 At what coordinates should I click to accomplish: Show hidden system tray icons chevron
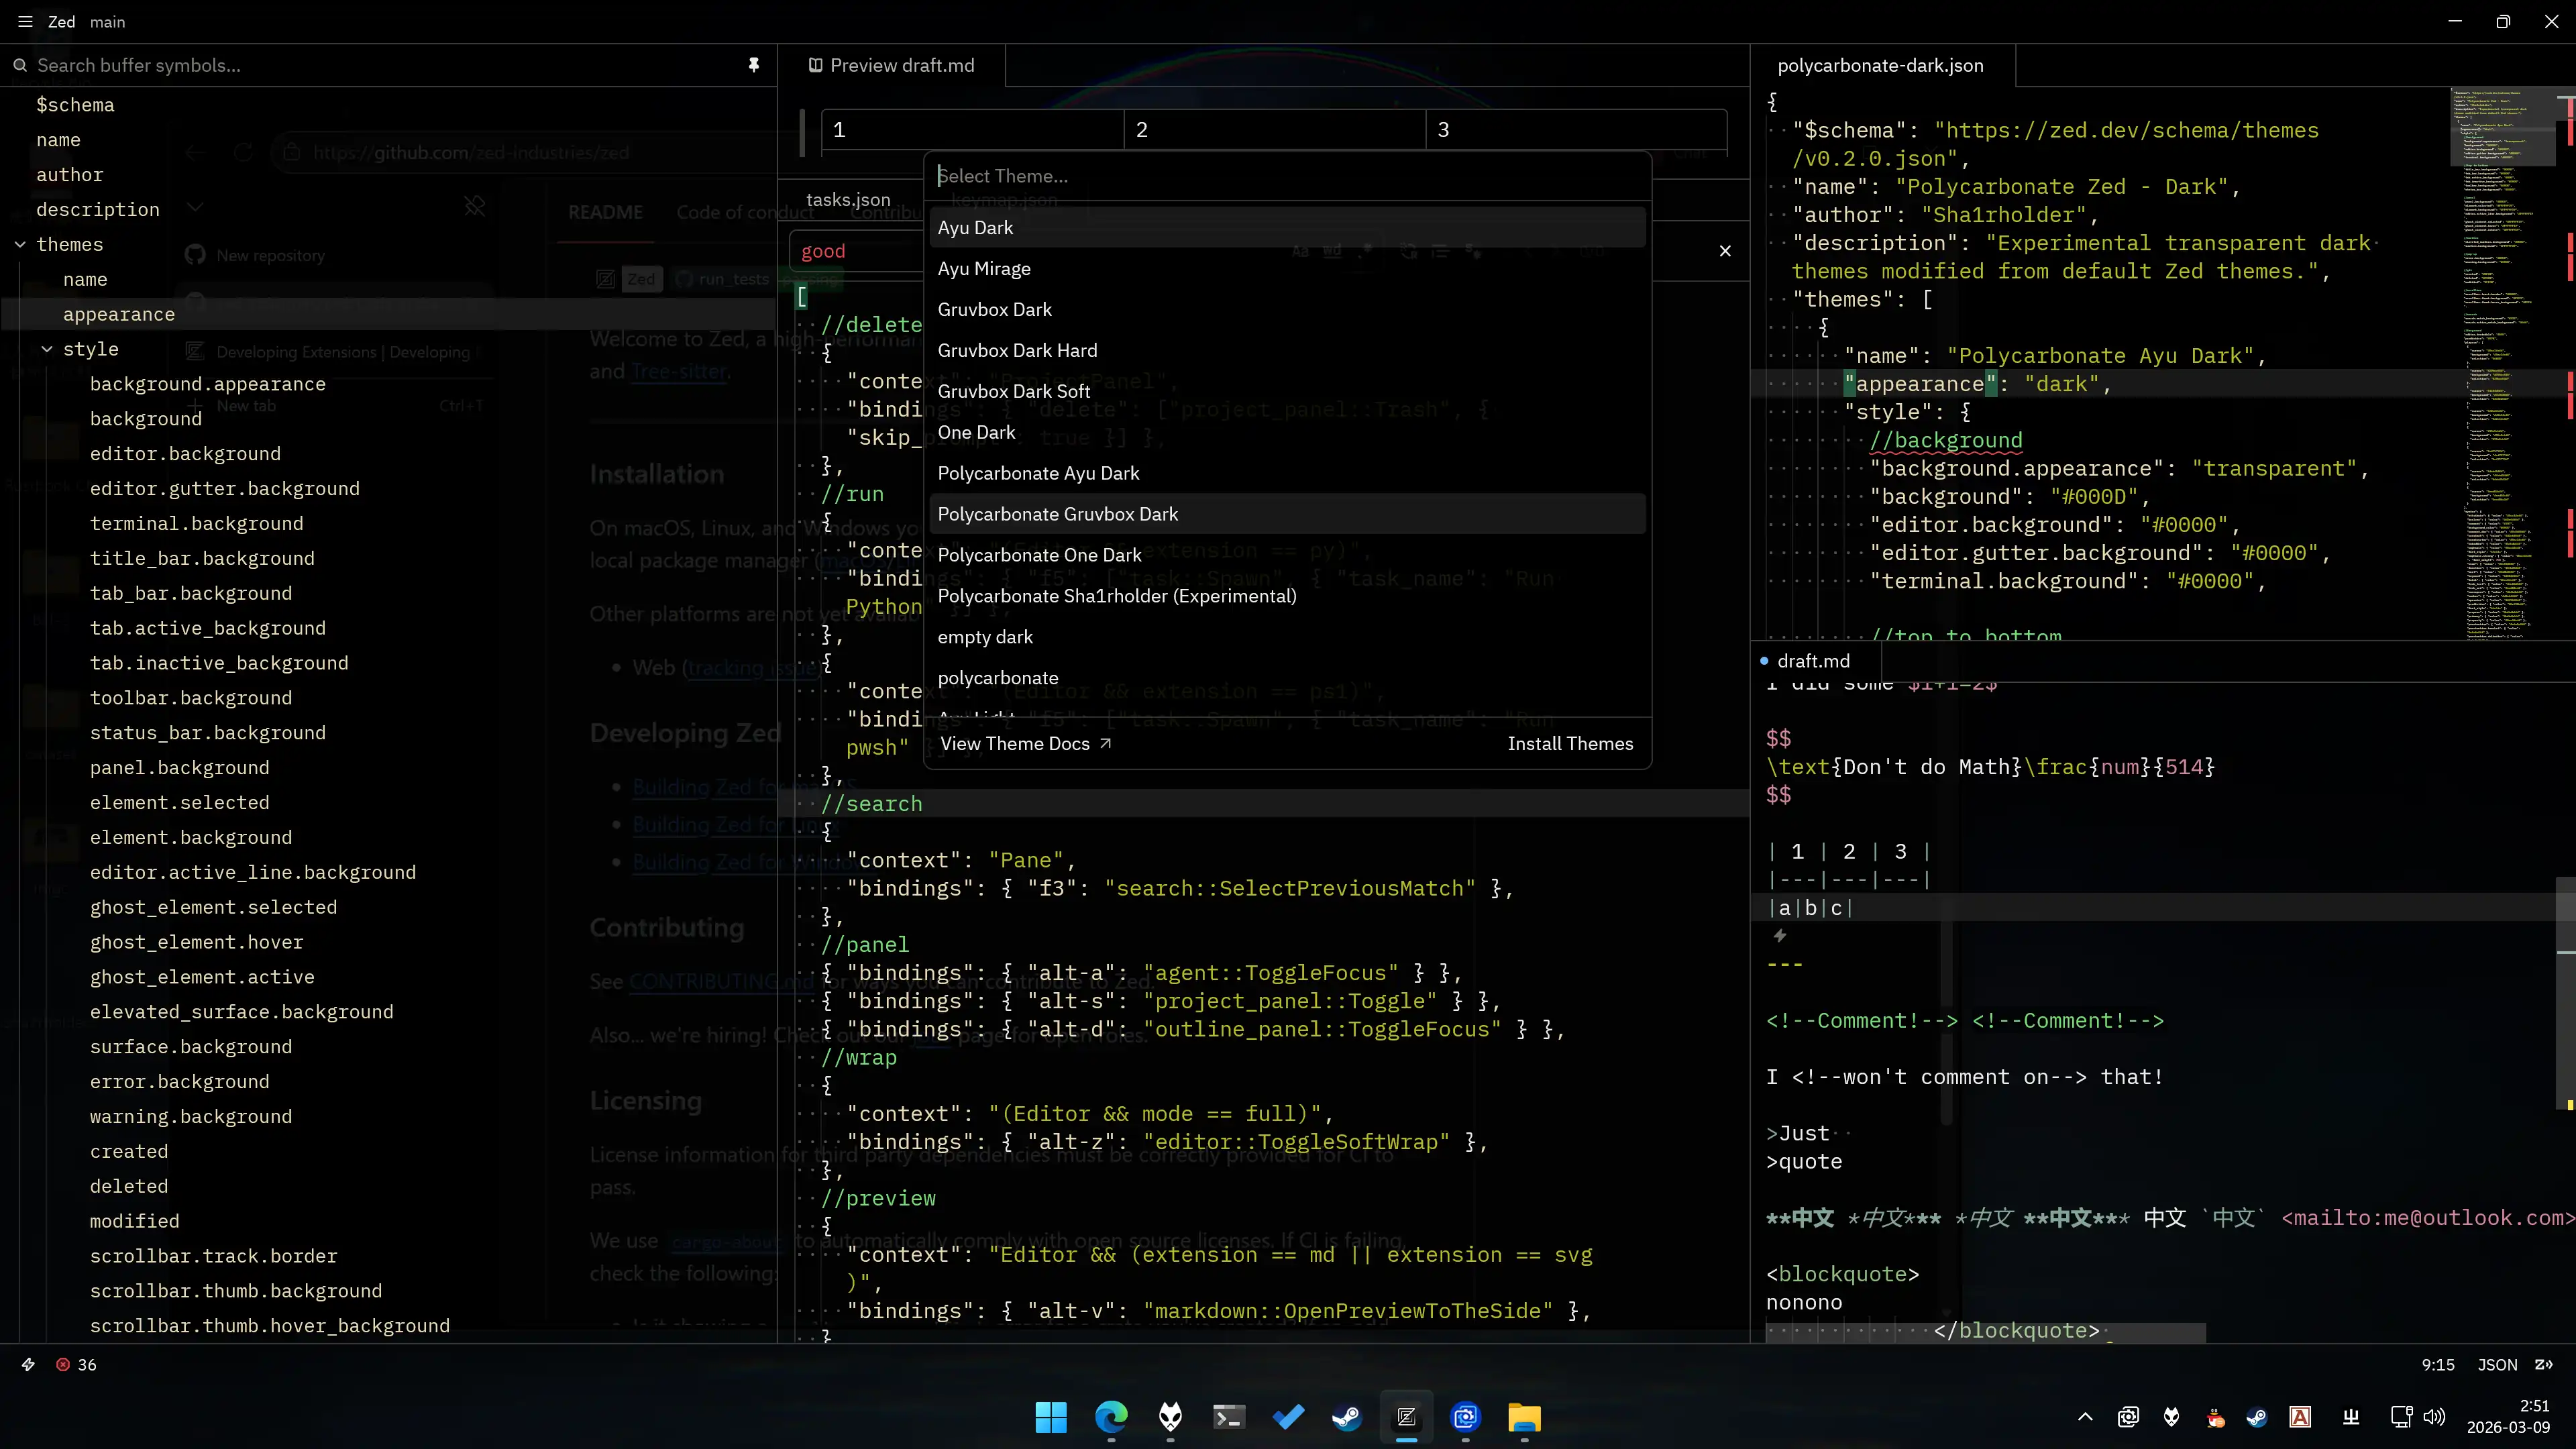coord(2085,1417)
